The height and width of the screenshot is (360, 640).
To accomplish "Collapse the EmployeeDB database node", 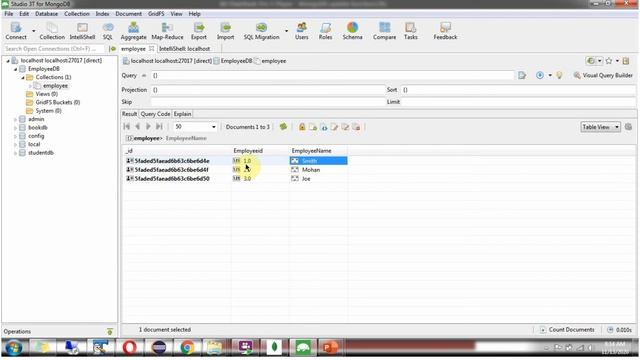I will (x=16, y=69).
